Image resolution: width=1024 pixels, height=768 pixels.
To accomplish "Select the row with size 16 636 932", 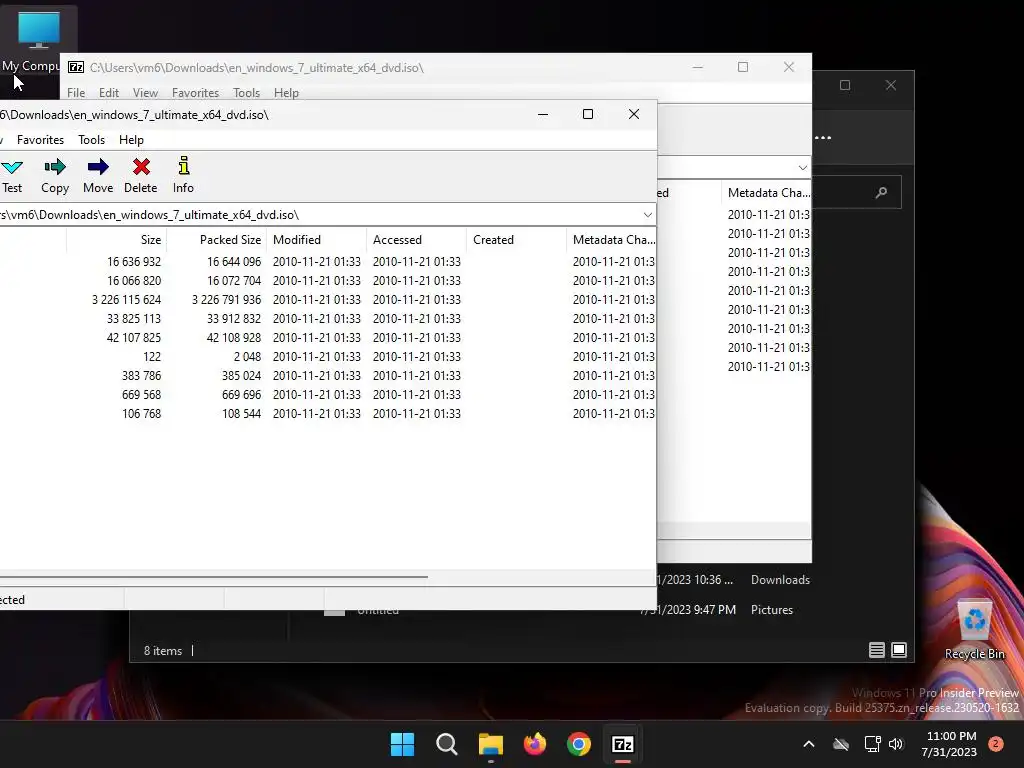I will pos(328,261).
